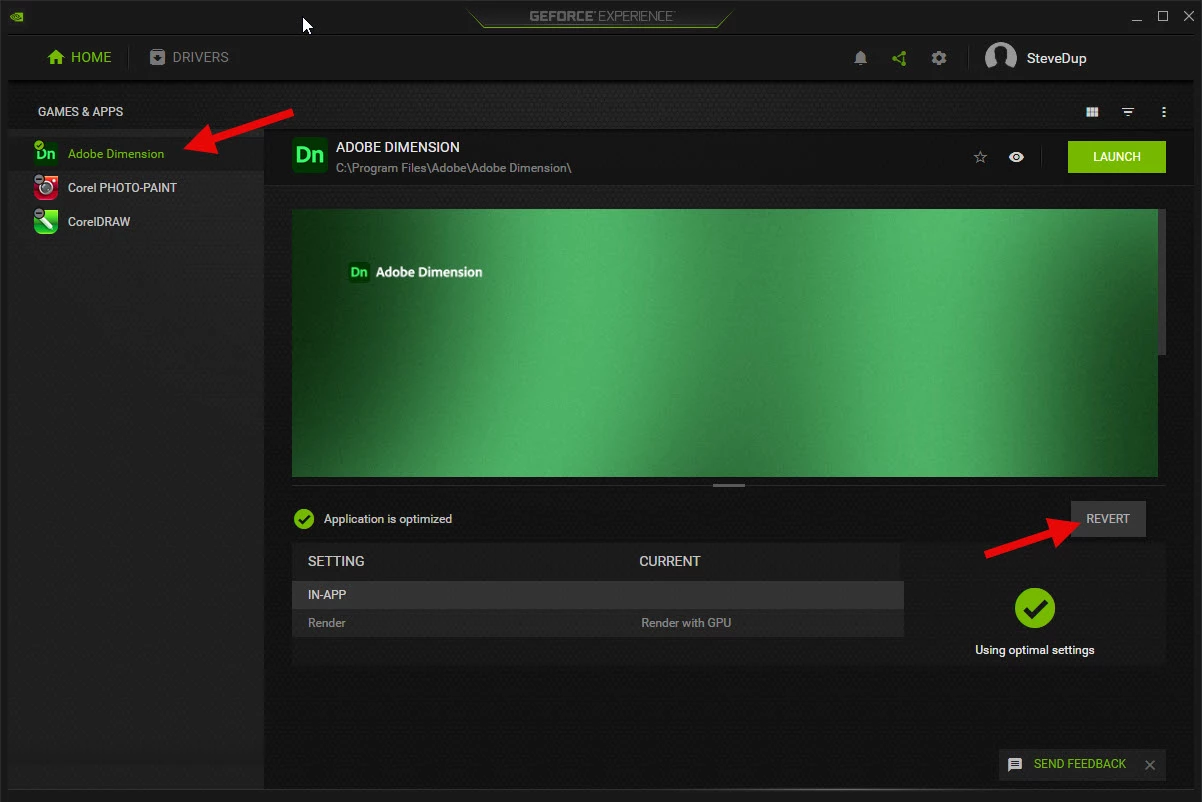Click the CURRENT column header
Viewport: 1202px width, 802px height.
670,561
